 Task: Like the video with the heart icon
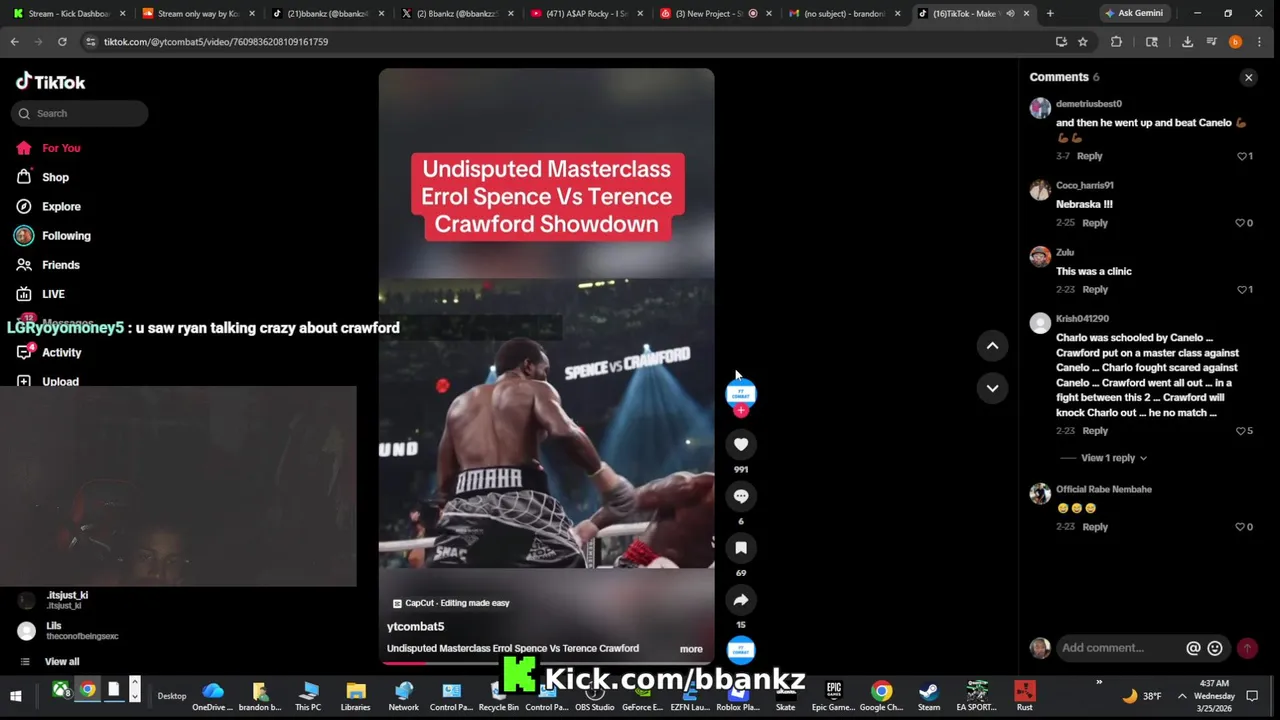coord(741,444)
